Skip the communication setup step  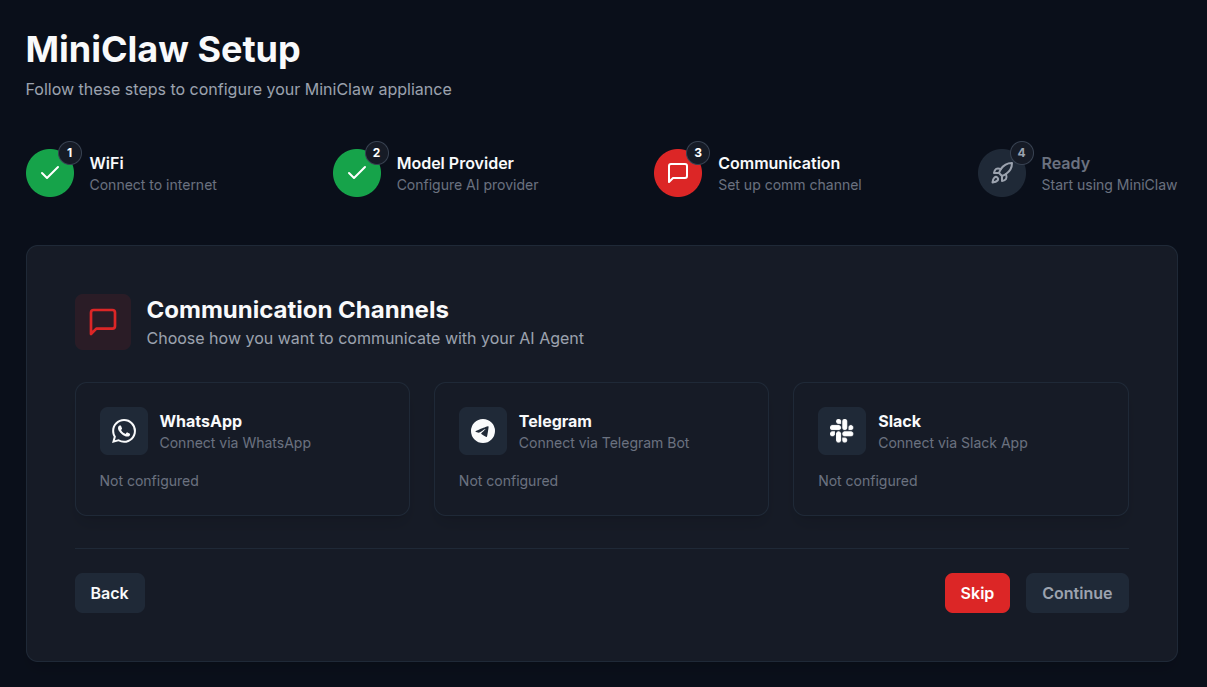(x=977, y=593)
